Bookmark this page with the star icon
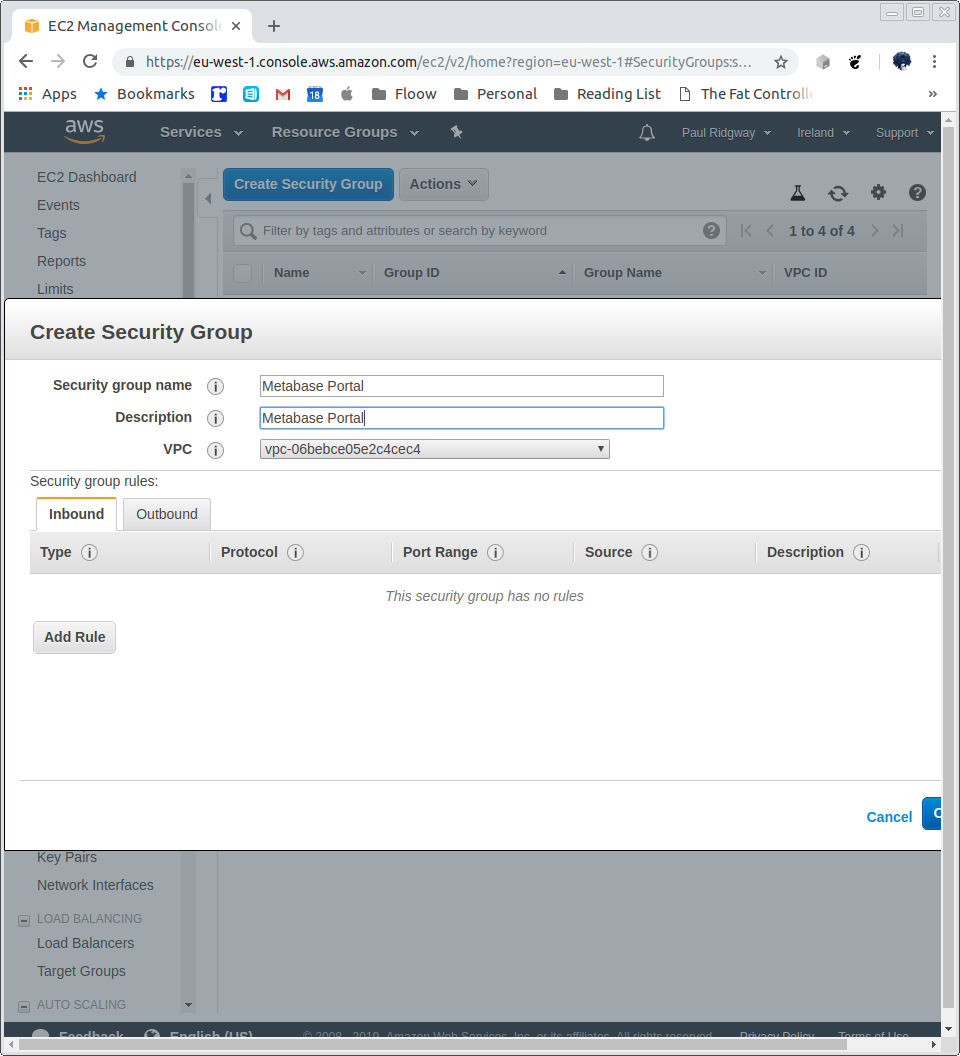Image resolution: width=960 pixels, height=1056 pixels. 781,62
